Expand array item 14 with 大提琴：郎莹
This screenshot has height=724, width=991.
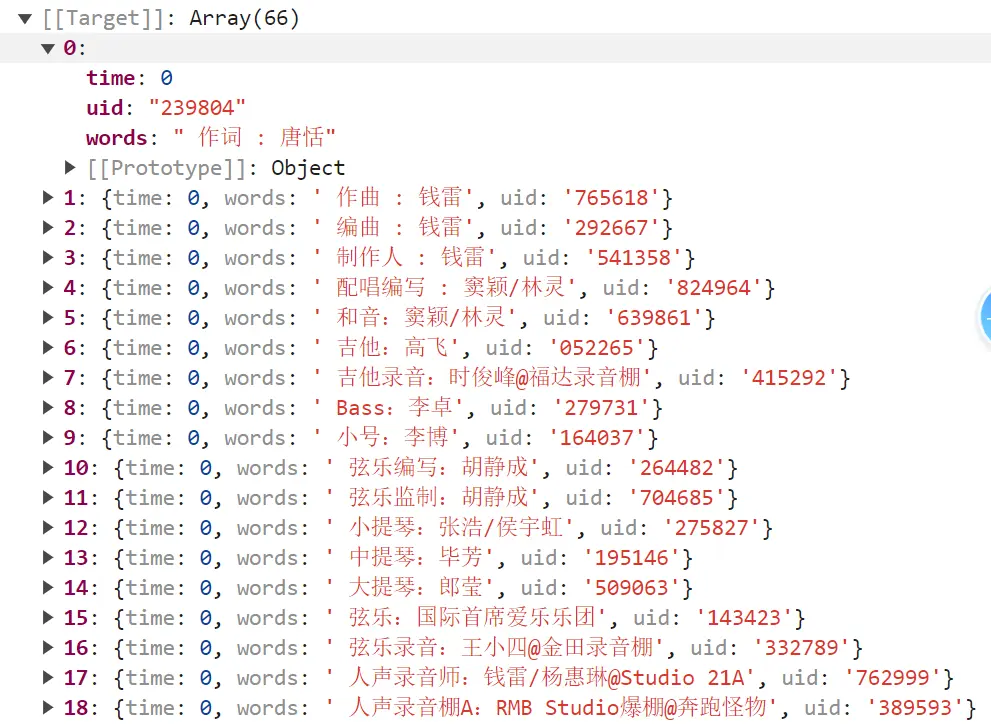[47, 588]
